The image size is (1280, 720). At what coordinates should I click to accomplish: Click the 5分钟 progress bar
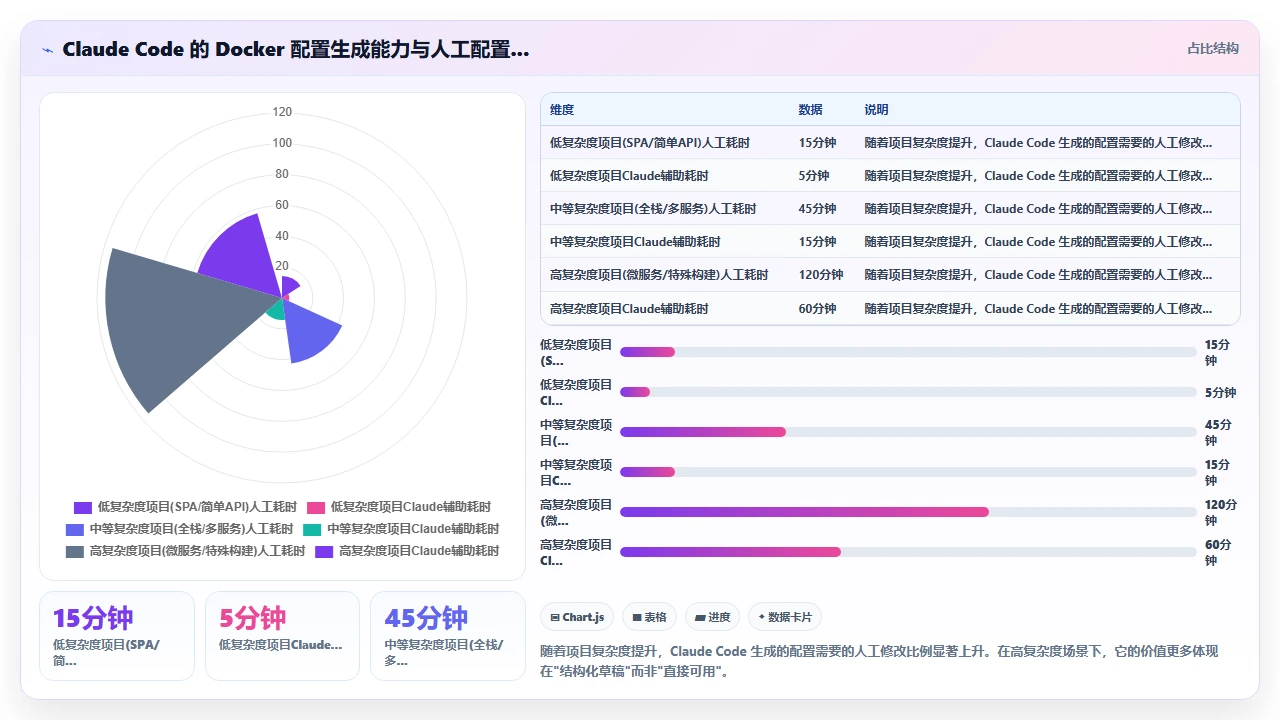coord(908,392)
